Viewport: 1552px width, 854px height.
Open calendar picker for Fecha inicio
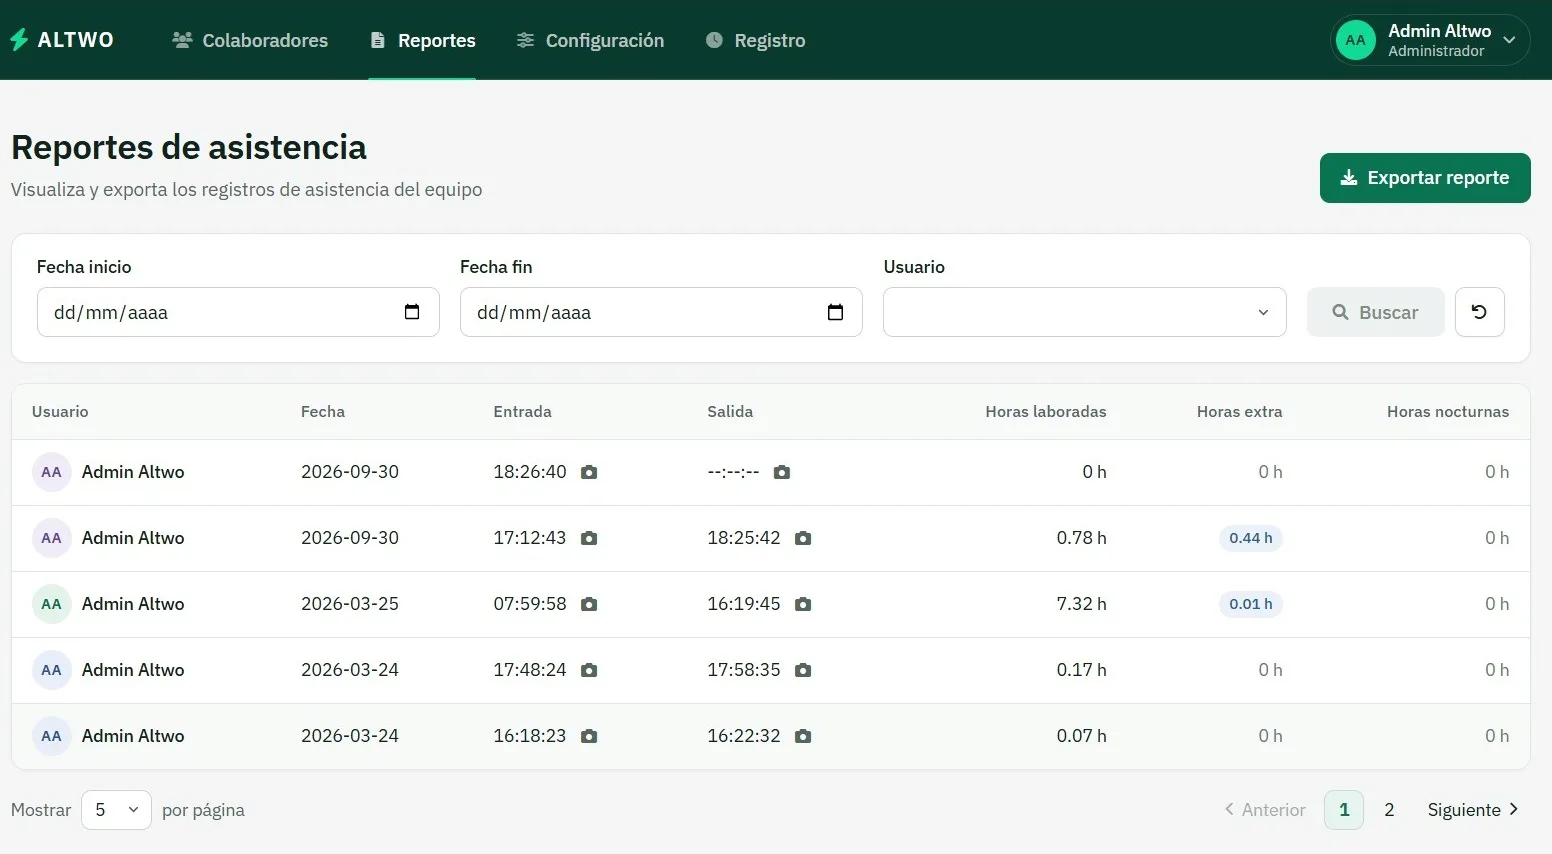pos(412,312)
